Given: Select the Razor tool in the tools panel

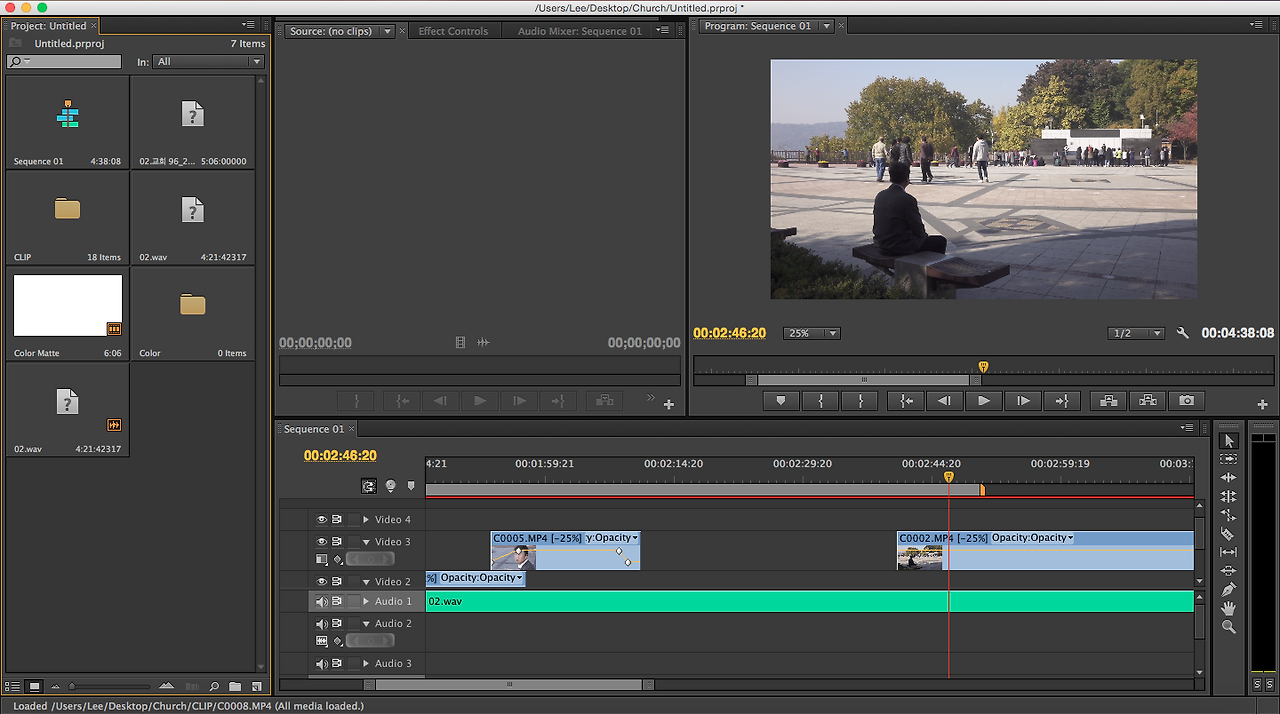Looking at the screenshot, I should pyautogui.click(x=1229, y=534).
